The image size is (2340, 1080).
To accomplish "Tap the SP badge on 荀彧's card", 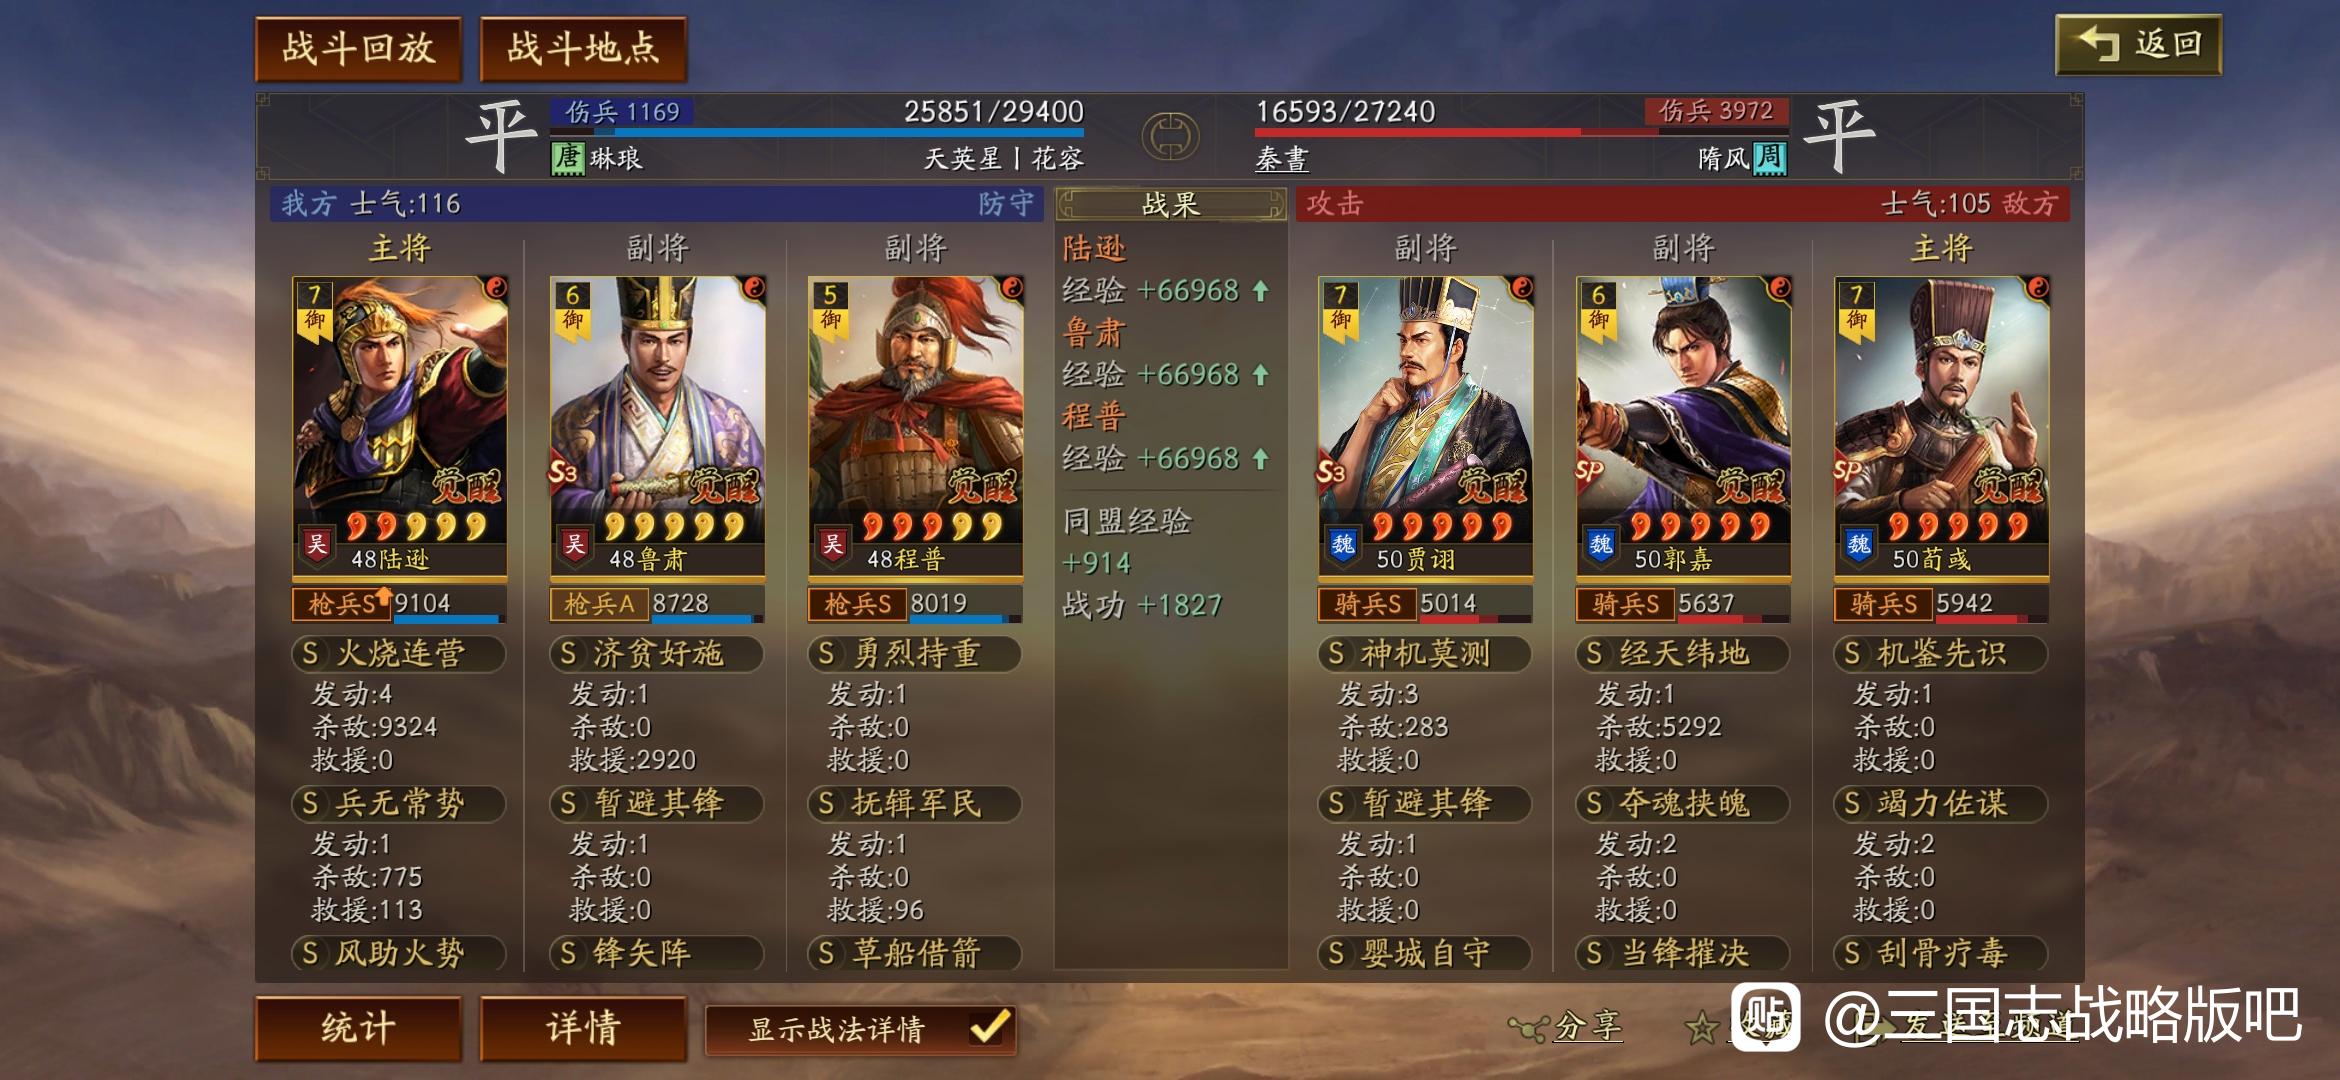I will pos(1847,470).
